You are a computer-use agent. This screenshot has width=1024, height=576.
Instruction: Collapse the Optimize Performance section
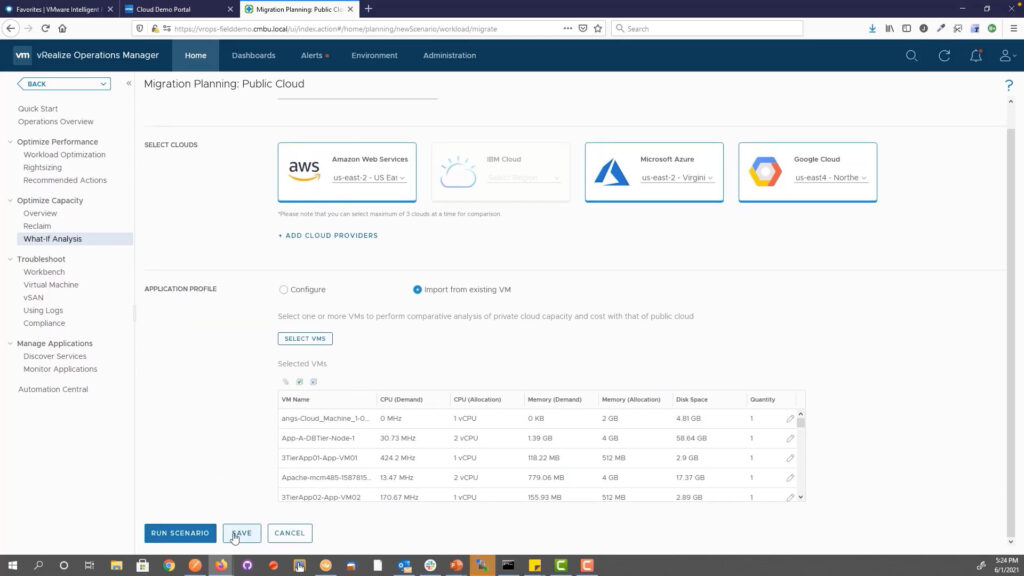coord(10,142)
